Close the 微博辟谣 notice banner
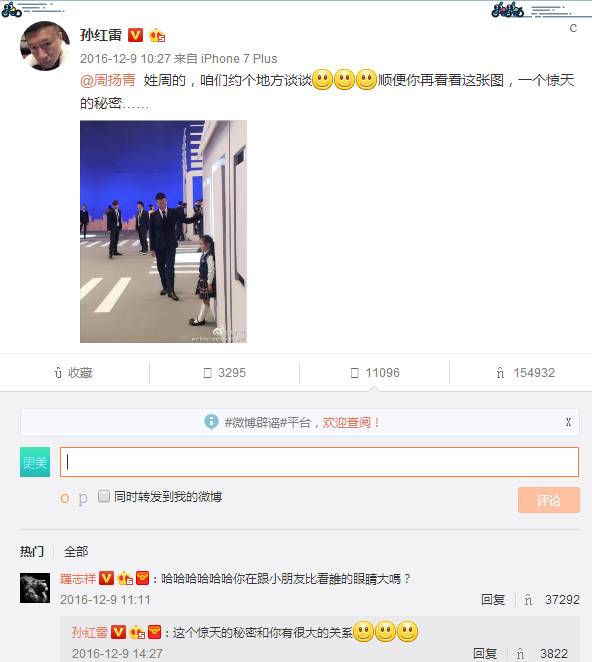The width and height of the screenshot is (592, 662). (568, 422)
